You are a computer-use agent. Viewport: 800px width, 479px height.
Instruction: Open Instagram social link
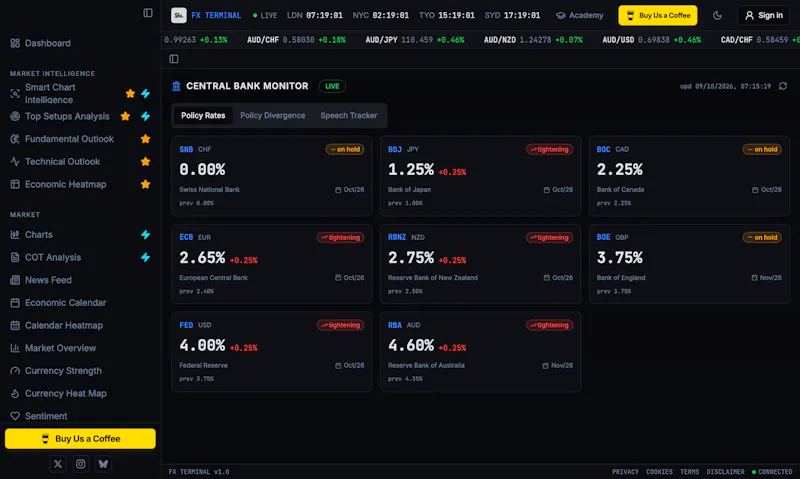click(x=81, y=464)
